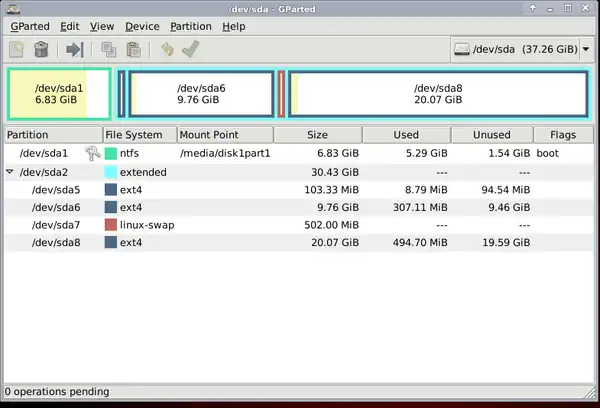Click the Copy partition toolbar icon
This screenshot has width=600, height=408.
108,49
